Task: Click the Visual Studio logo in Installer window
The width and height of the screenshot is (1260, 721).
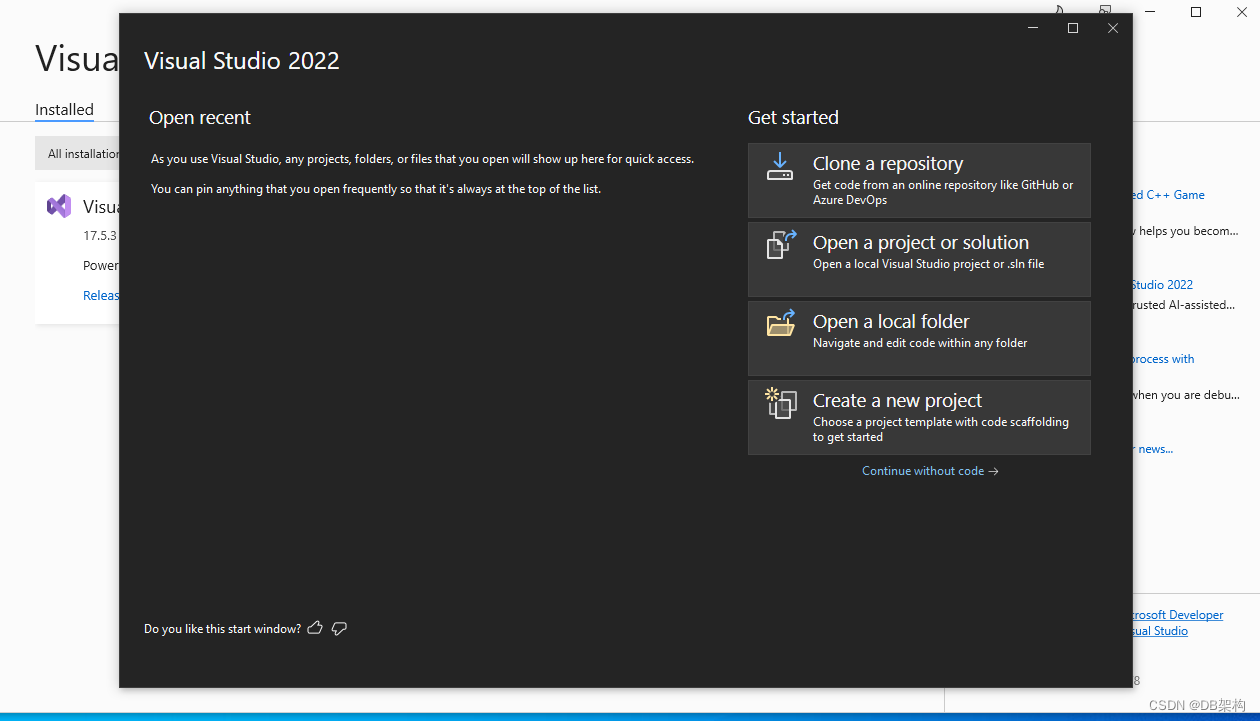Action: click(59, 207)
